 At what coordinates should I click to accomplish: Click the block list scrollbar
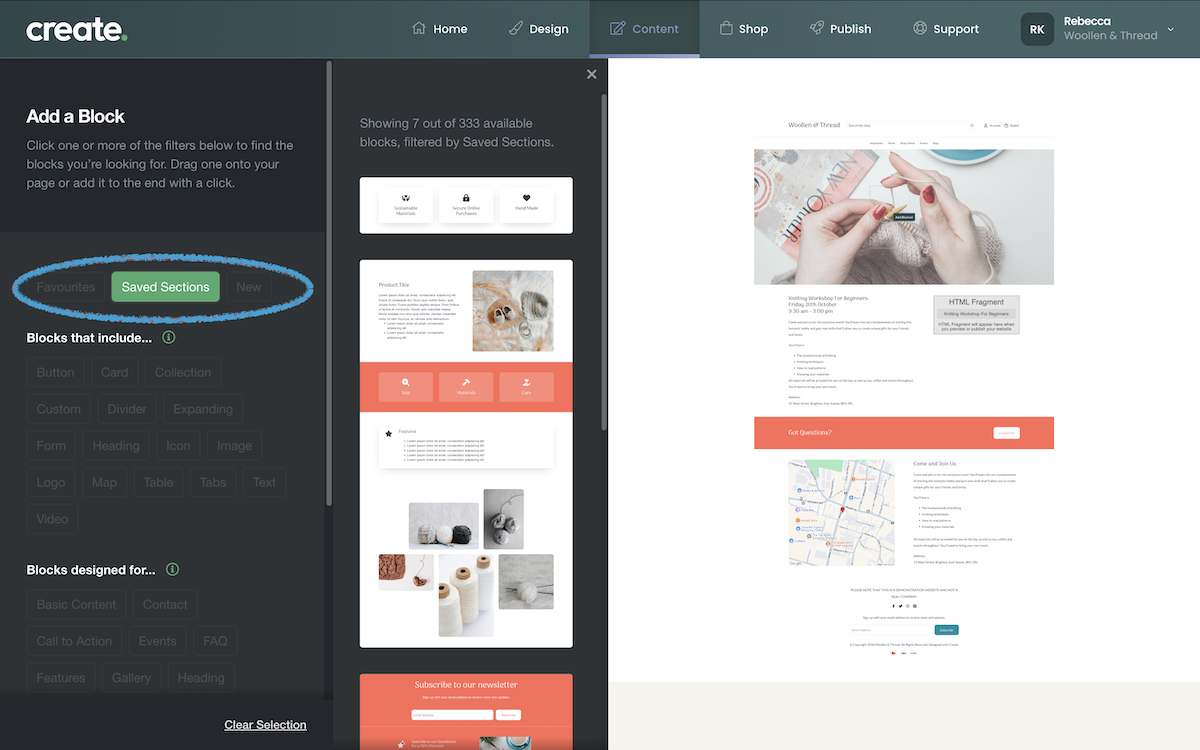click(x=603, y=260)
